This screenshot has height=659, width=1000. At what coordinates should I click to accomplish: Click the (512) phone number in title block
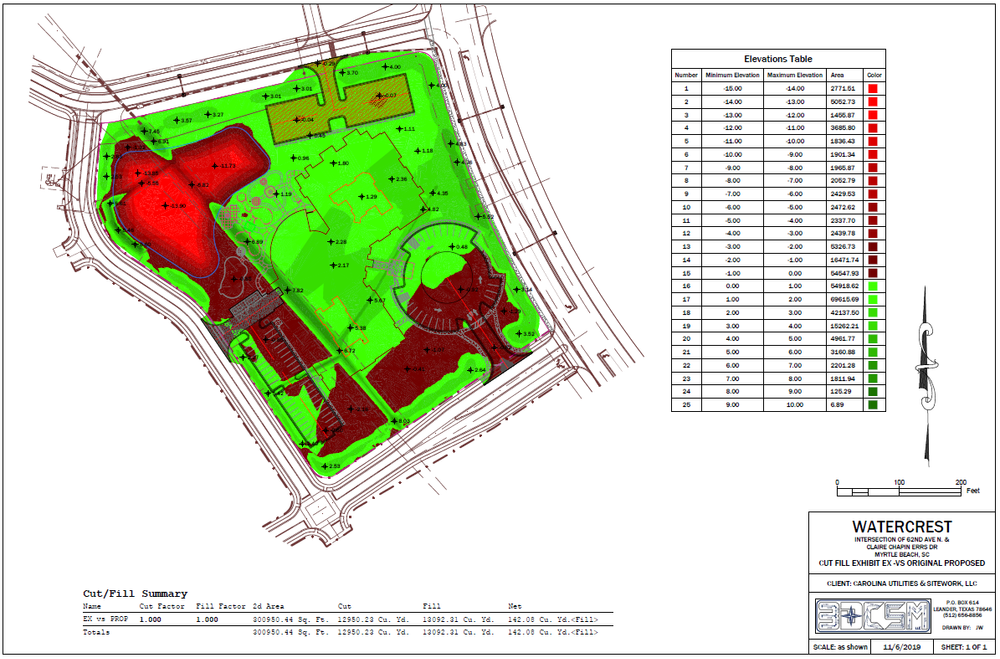point(962,615)
